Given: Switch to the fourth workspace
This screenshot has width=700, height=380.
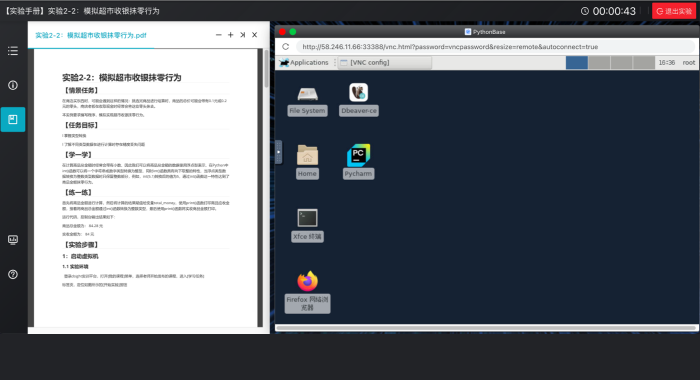Looking at the screenshot, I should (644, 63).
